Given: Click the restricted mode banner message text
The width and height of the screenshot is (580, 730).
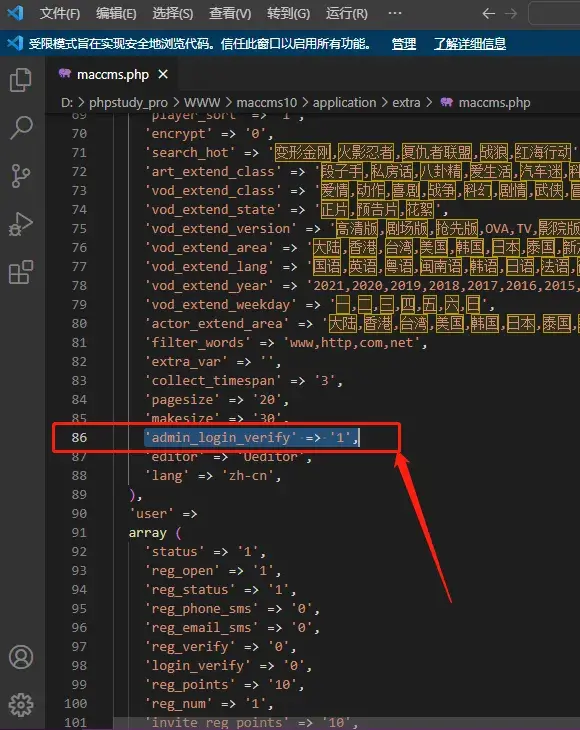Looking at the screenshot, I should 200,44.
